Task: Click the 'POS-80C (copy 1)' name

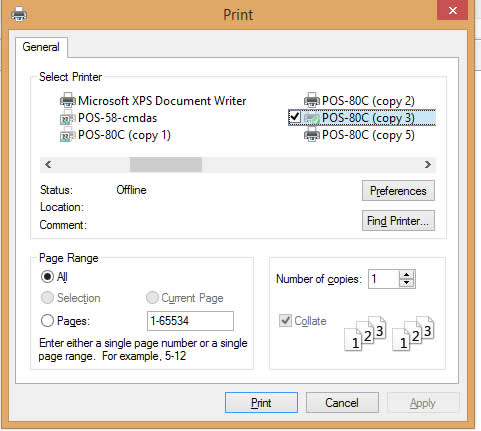Action: [124, 135]
